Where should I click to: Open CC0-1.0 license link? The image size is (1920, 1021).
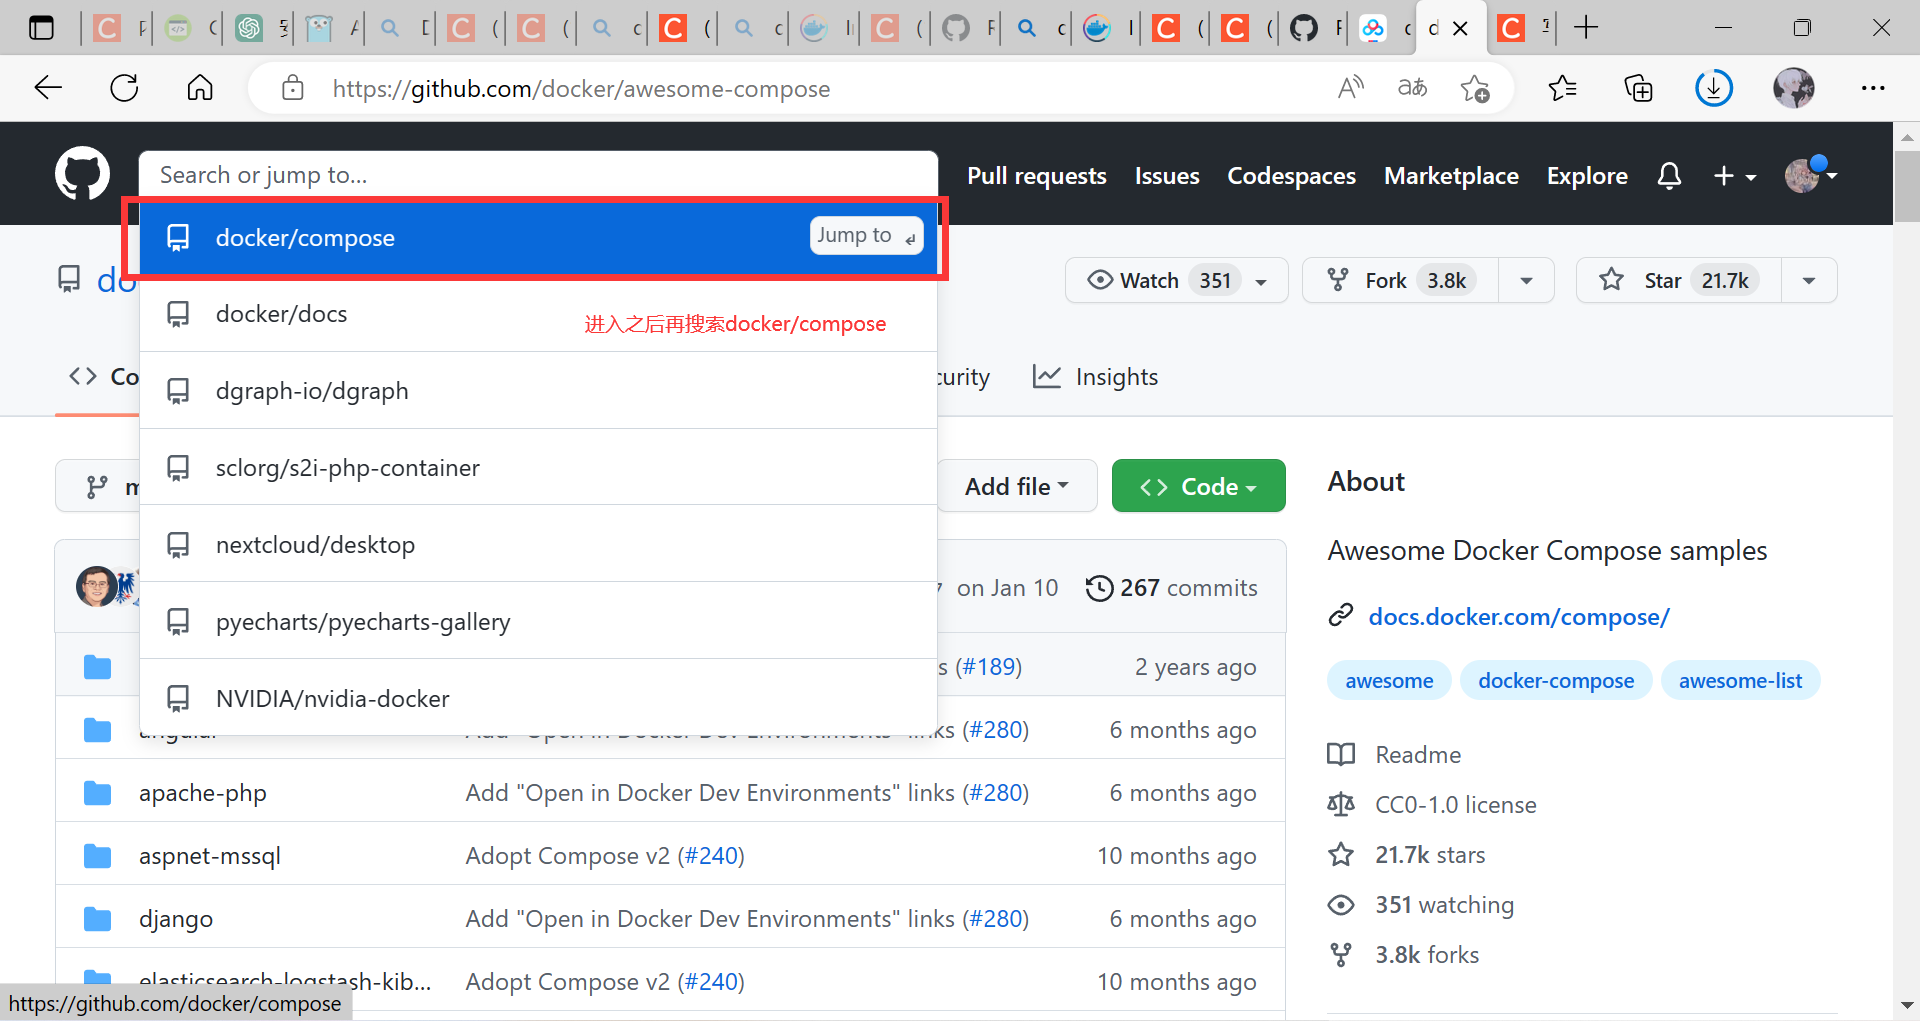click(1432, 805)
